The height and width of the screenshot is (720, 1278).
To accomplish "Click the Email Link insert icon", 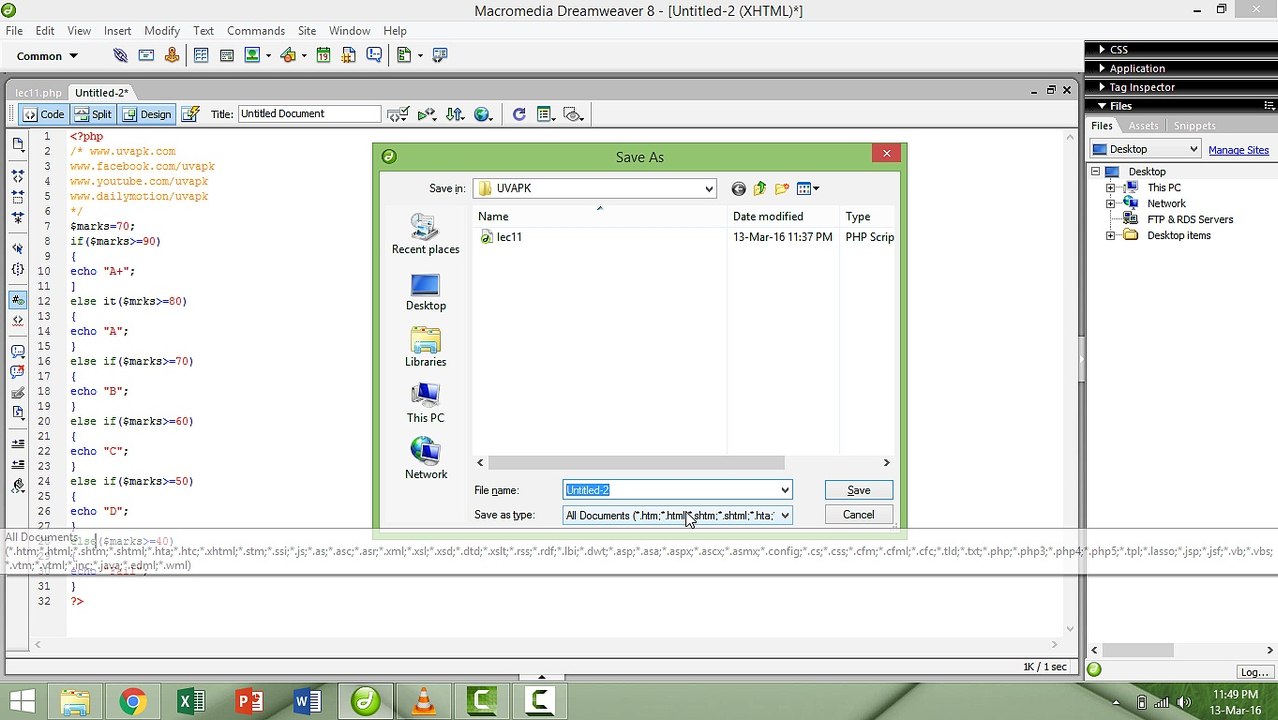I will click(146, 55).
